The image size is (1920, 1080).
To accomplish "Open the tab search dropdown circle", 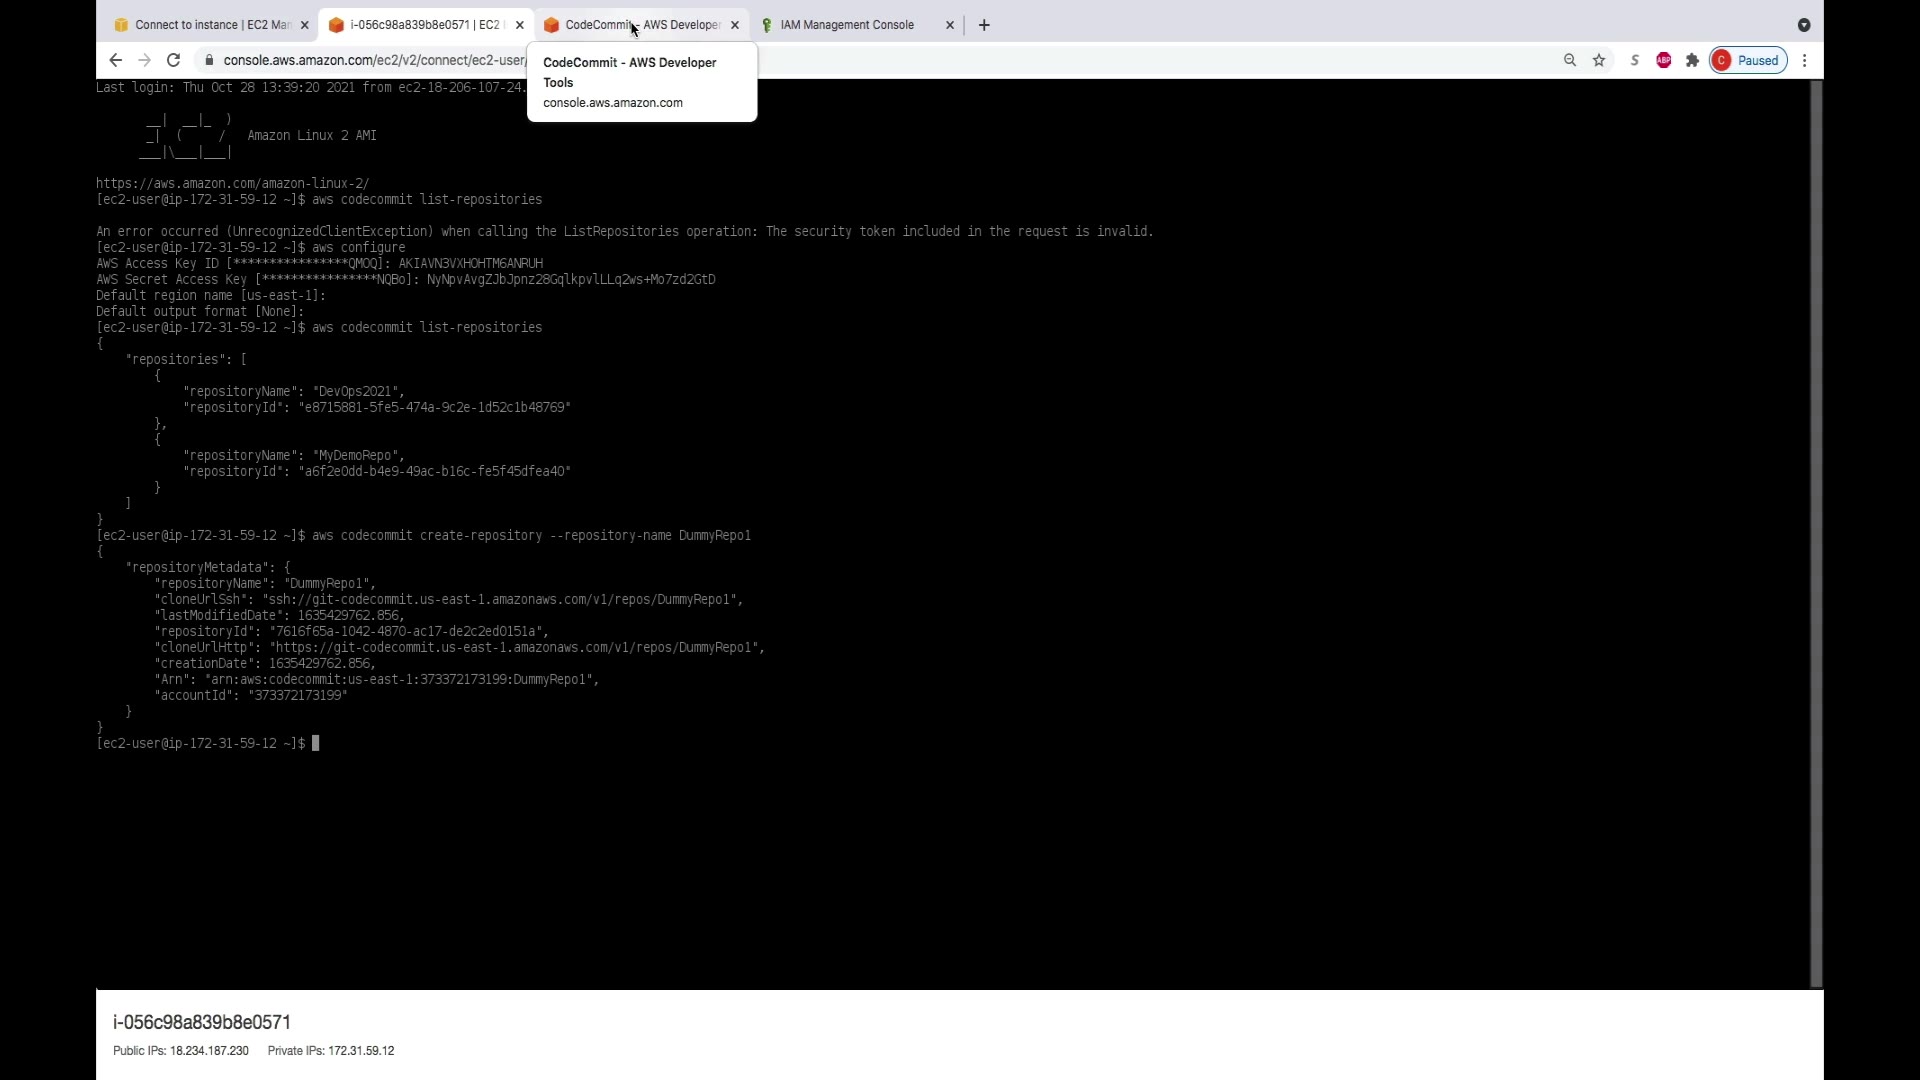I will click(x=1804, y=25).
